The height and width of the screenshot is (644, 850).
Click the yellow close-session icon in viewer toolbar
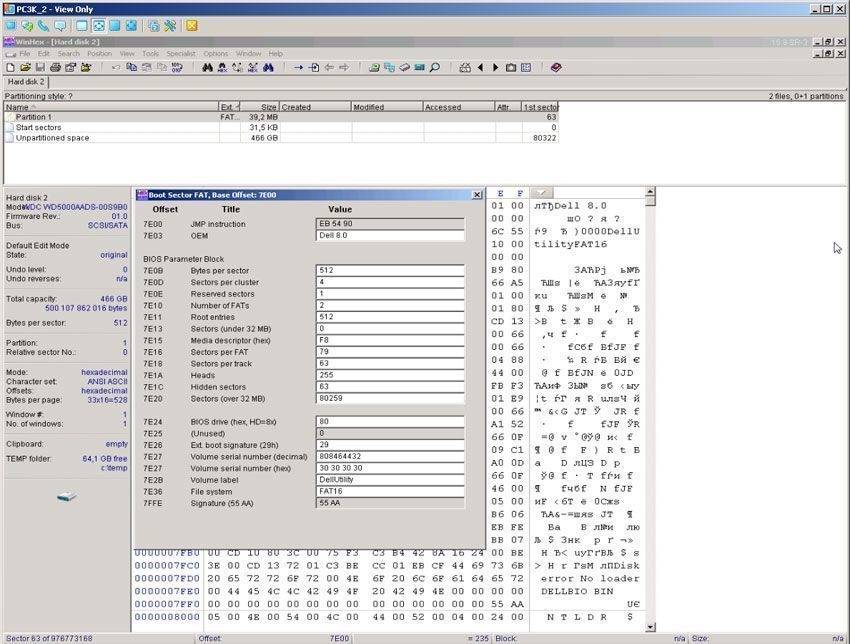(191, 25)
